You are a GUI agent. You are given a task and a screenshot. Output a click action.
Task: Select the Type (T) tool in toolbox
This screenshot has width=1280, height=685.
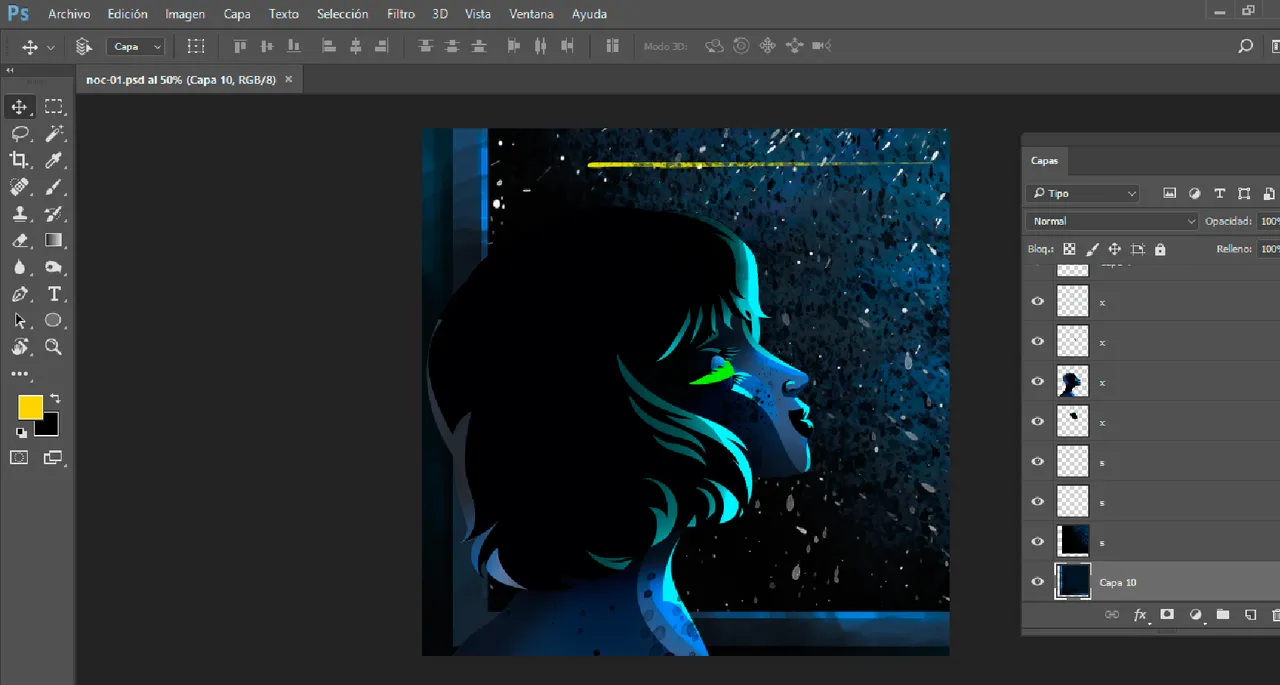pos(54,294)
